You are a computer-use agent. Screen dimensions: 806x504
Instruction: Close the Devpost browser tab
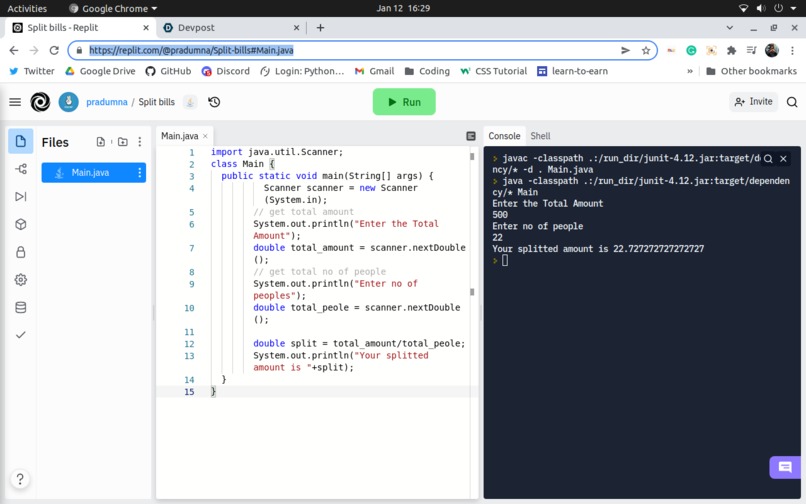pos(297,28)
